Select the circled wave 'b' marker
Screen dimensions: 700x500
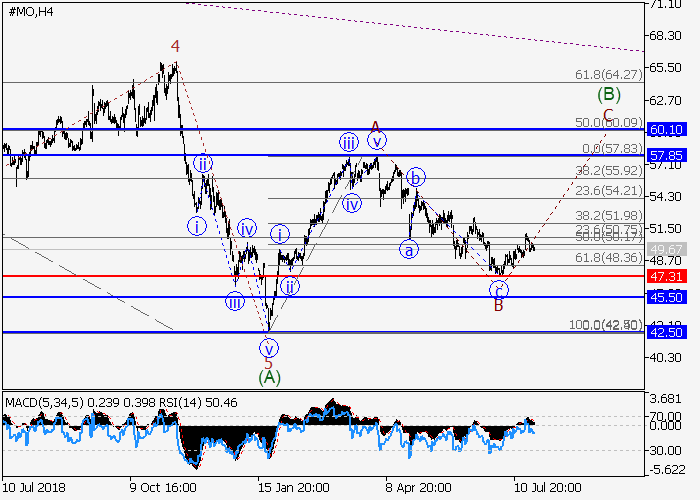tap(416, 177)
